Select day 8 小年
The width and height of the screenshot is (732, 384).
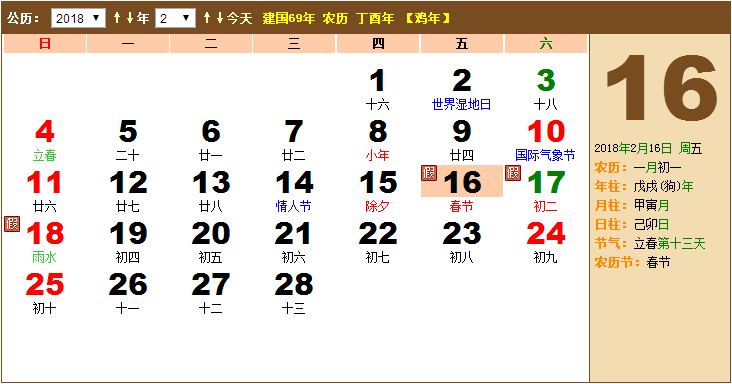click(377, 140)
